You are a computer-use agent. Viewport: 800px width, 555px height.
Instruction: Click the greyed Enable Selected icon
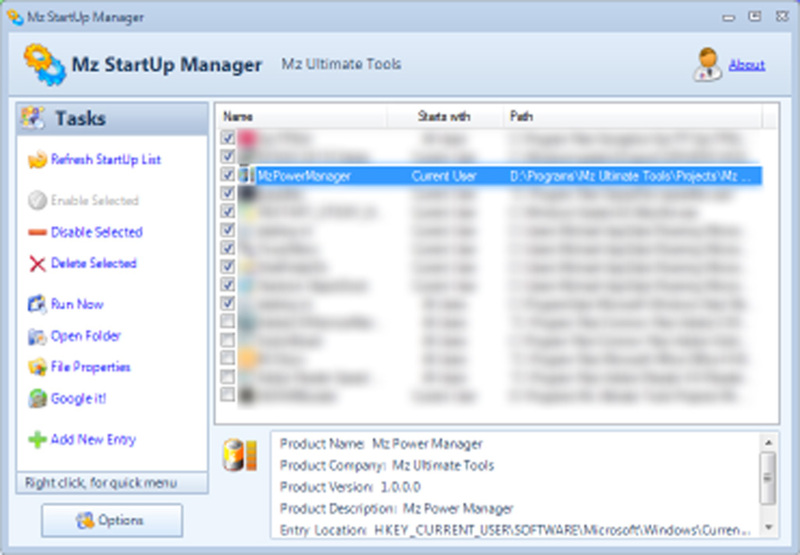[x=37, y=200]
